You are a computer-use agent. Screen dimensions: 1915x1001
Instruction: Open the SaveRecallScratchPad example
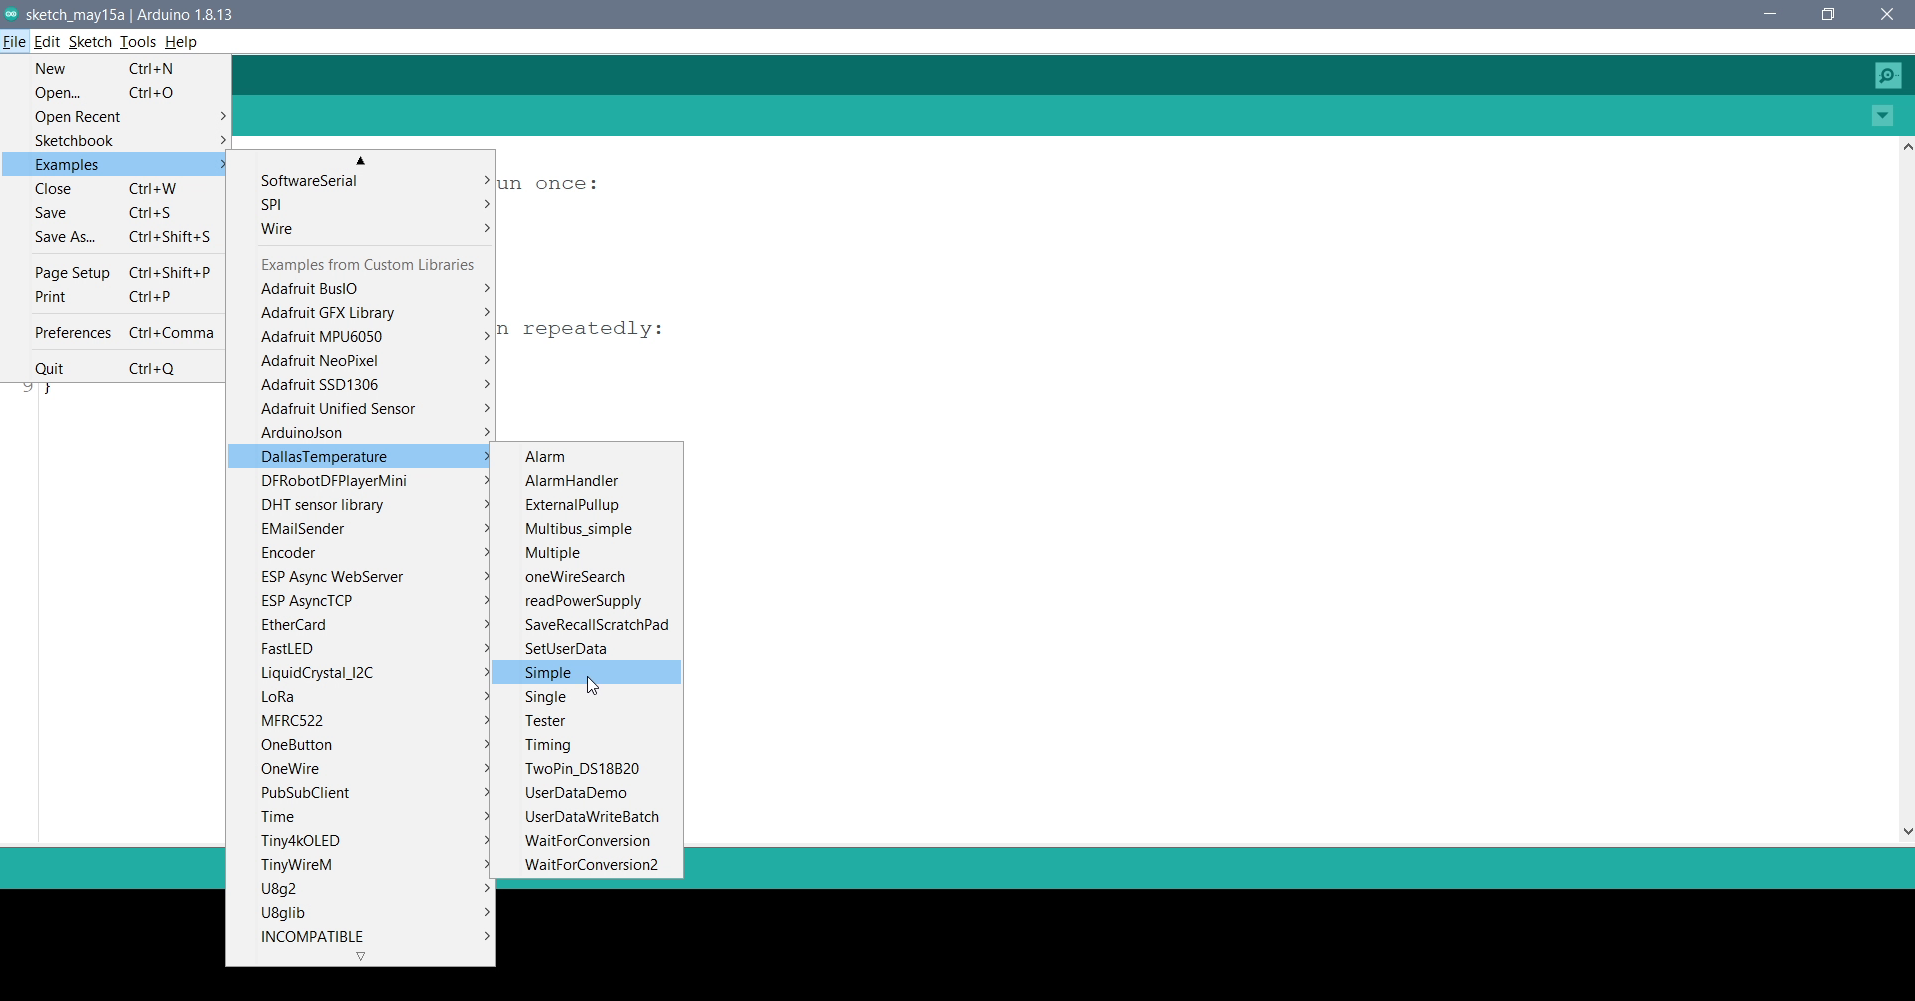tap(587, 625)
